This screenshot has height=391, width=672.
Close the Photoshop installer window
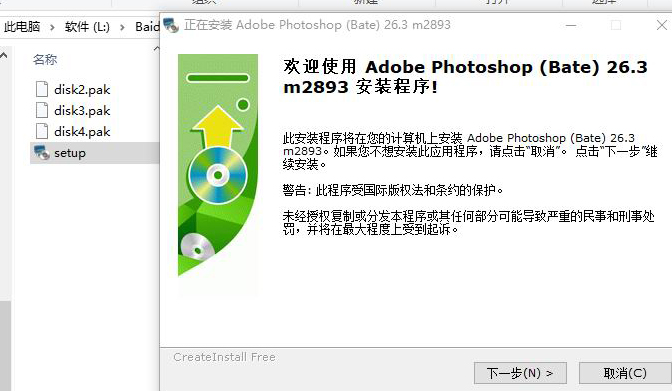pyautogui.click(x=661, y=25)
